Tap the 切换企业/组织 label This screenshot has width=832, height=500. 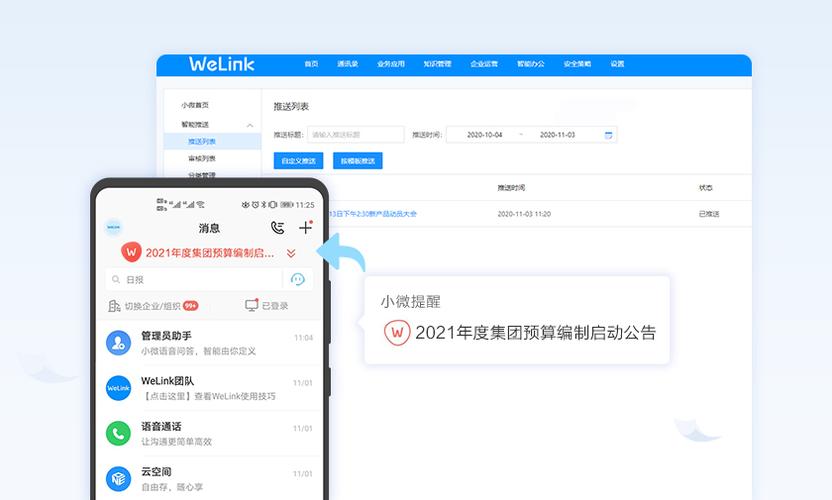click(152, 306)
